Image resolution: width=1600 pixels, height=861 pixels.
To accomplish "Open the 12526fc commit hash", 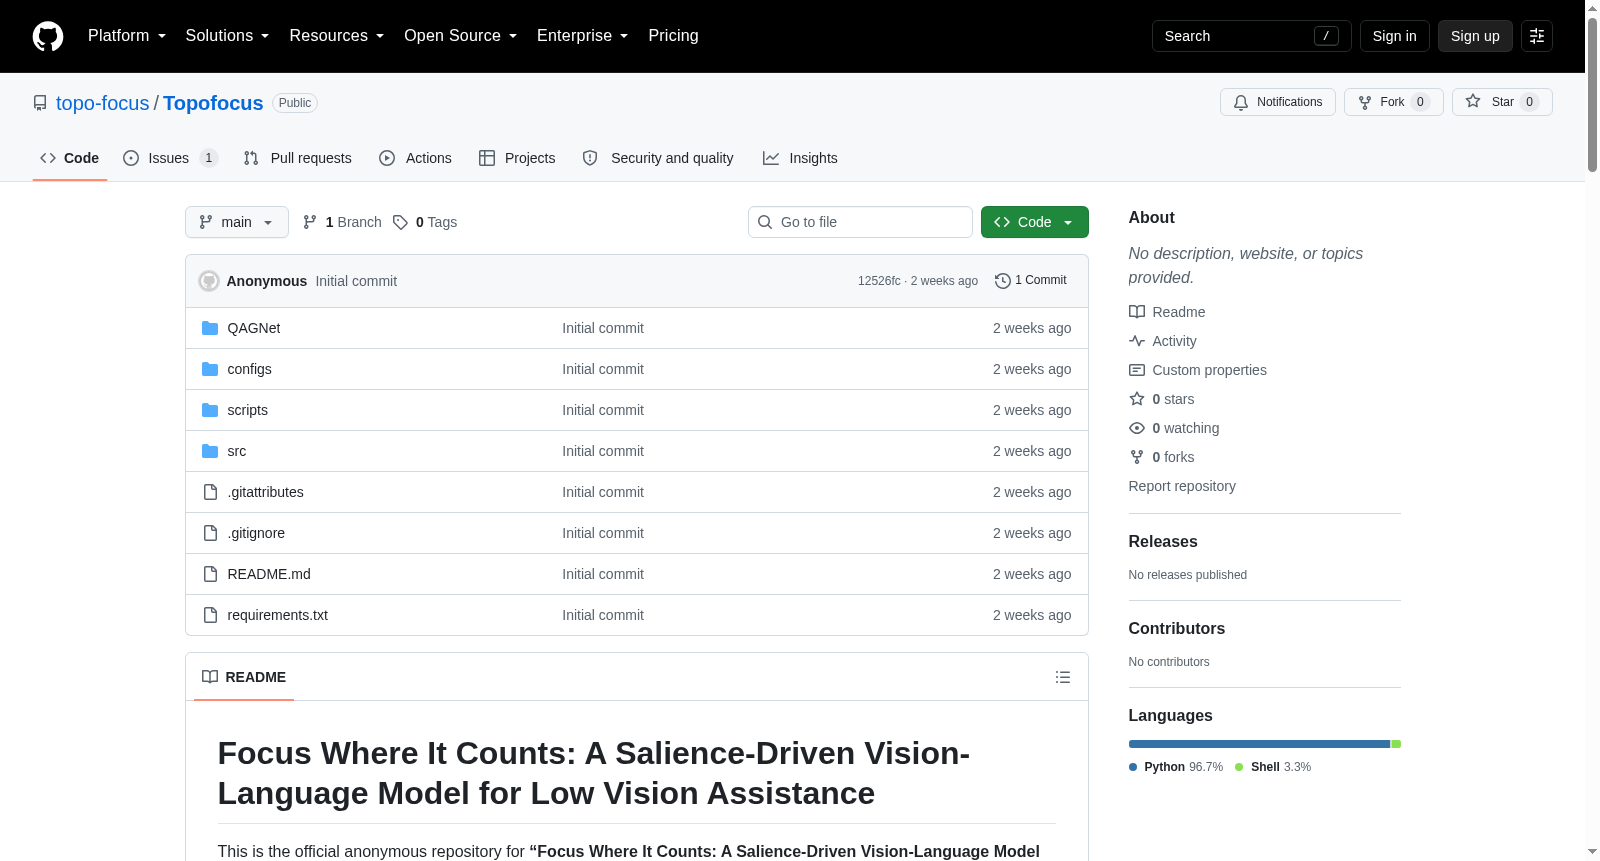I will [879, 281].
